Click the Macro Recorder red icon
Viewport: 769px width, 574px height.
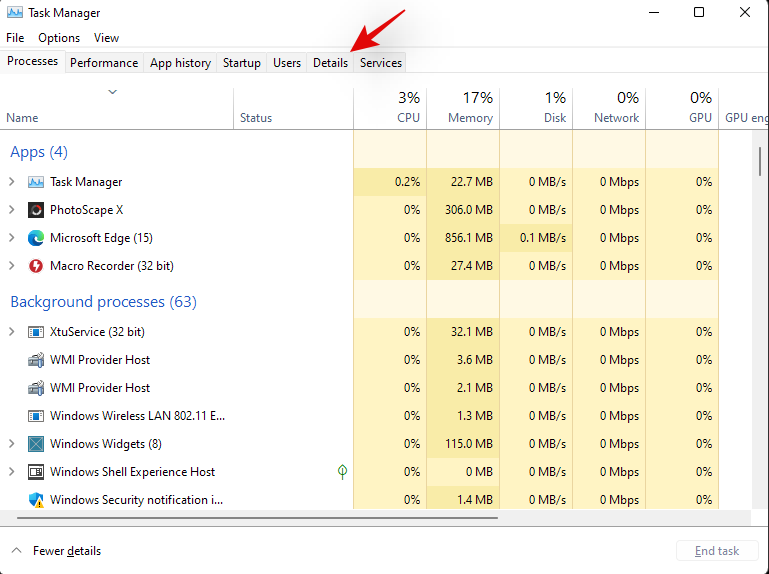(36, 266)
